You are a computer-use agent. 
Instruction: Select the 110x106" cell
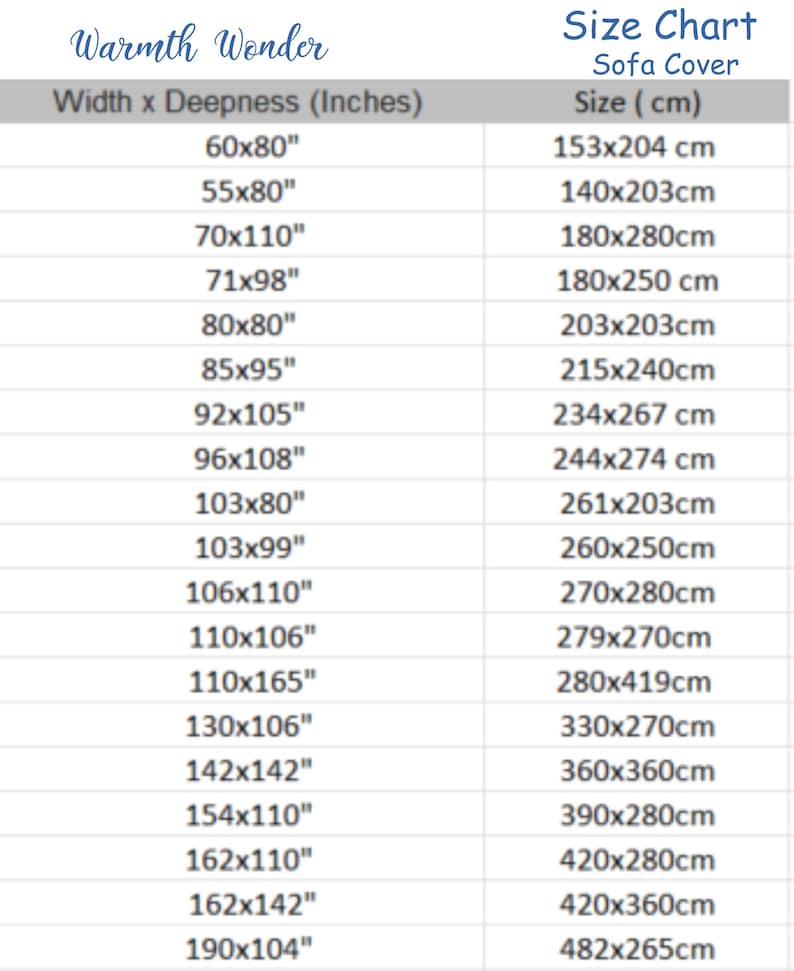[x=242, y=637]
